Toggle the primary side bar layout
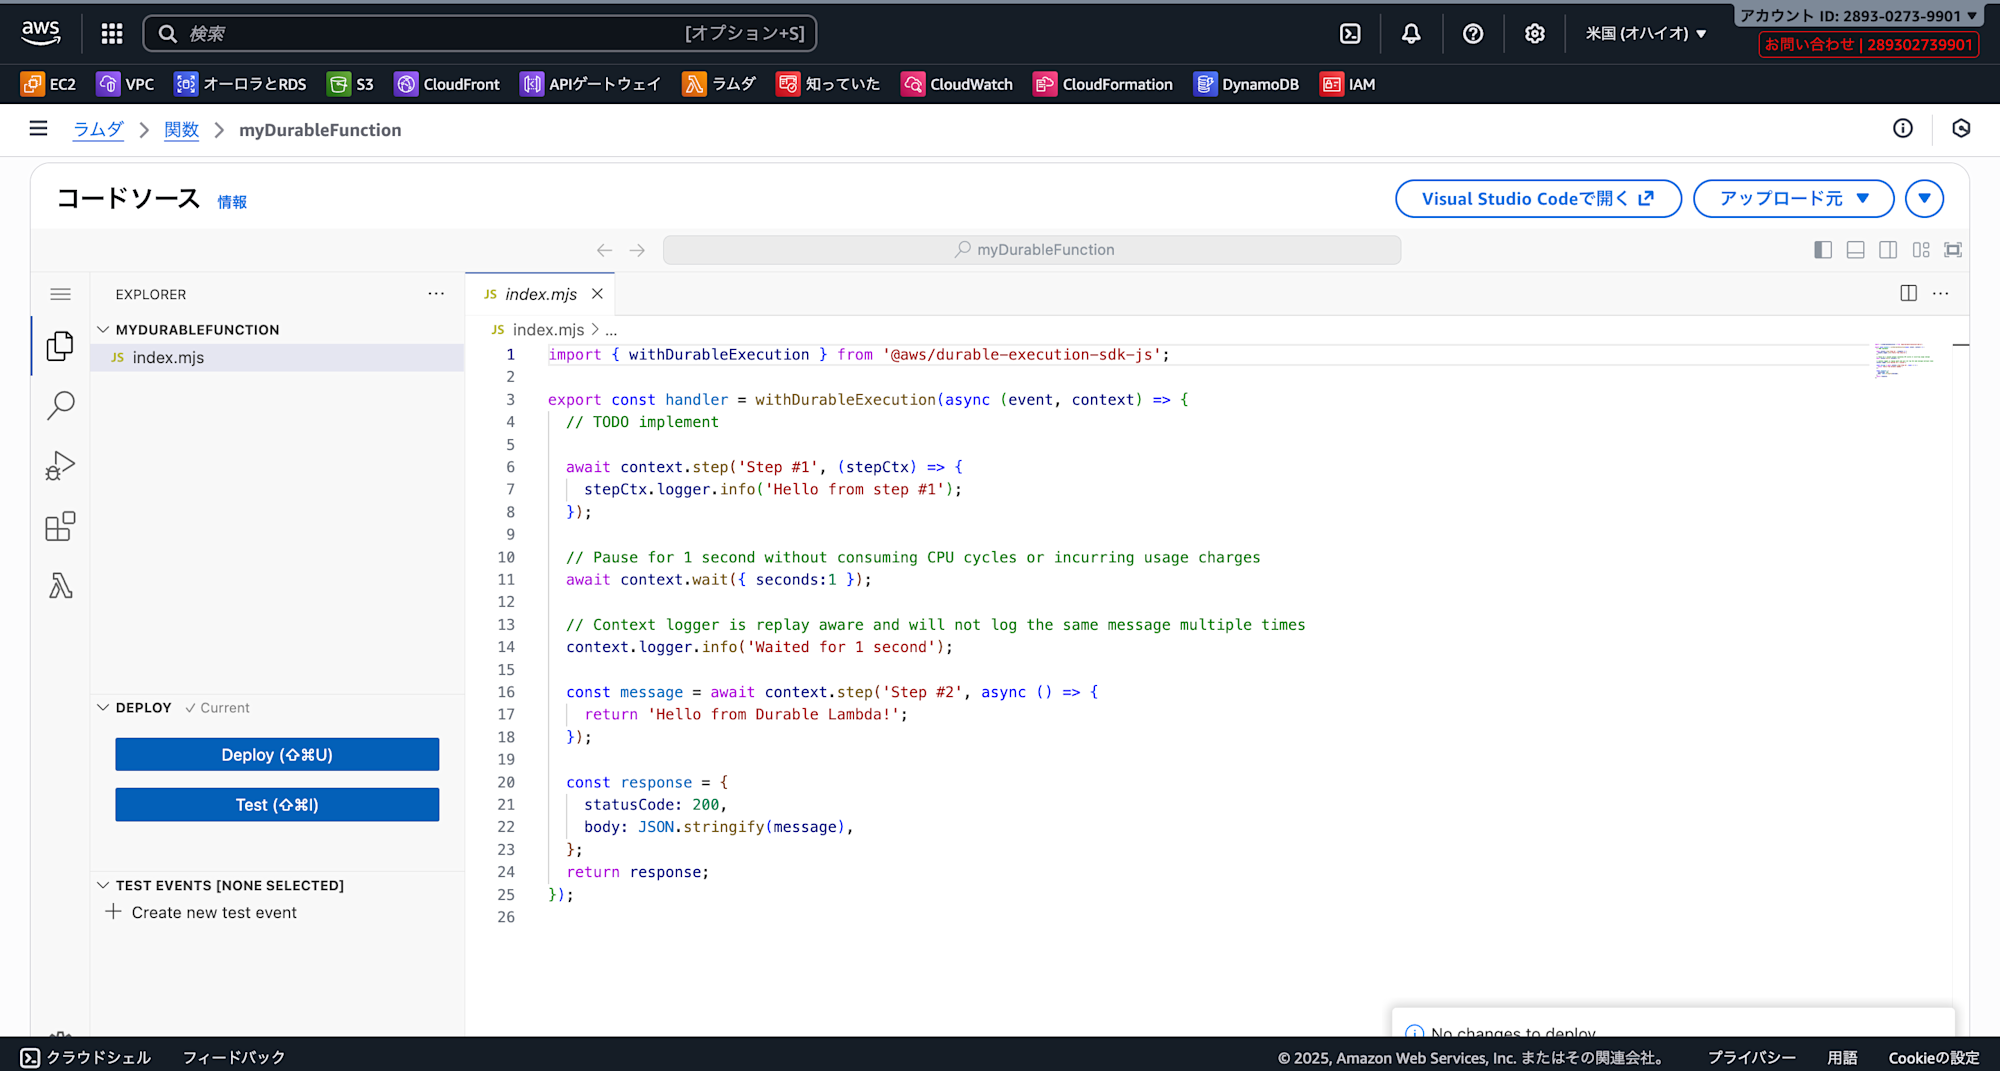The height and width of the screenshot is (1071, 2000). point(1823,250)
